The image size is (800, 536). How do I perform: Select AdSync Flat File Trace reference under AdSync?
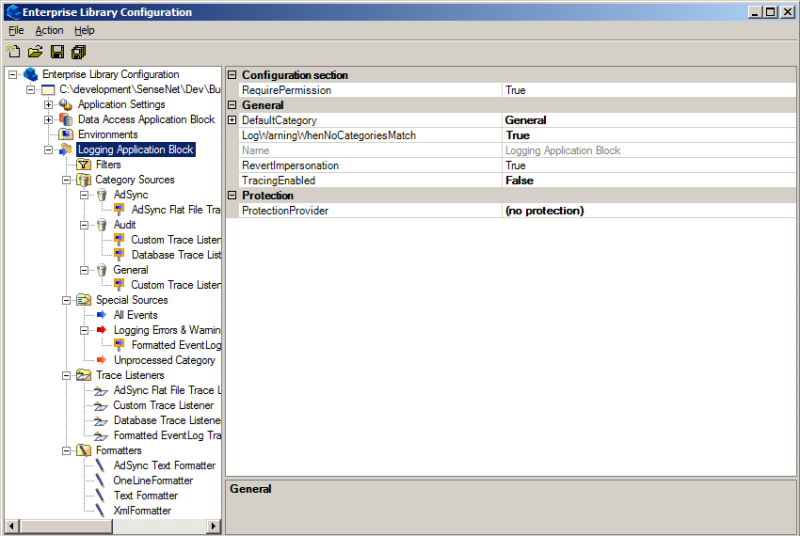[x=176, y=210]
